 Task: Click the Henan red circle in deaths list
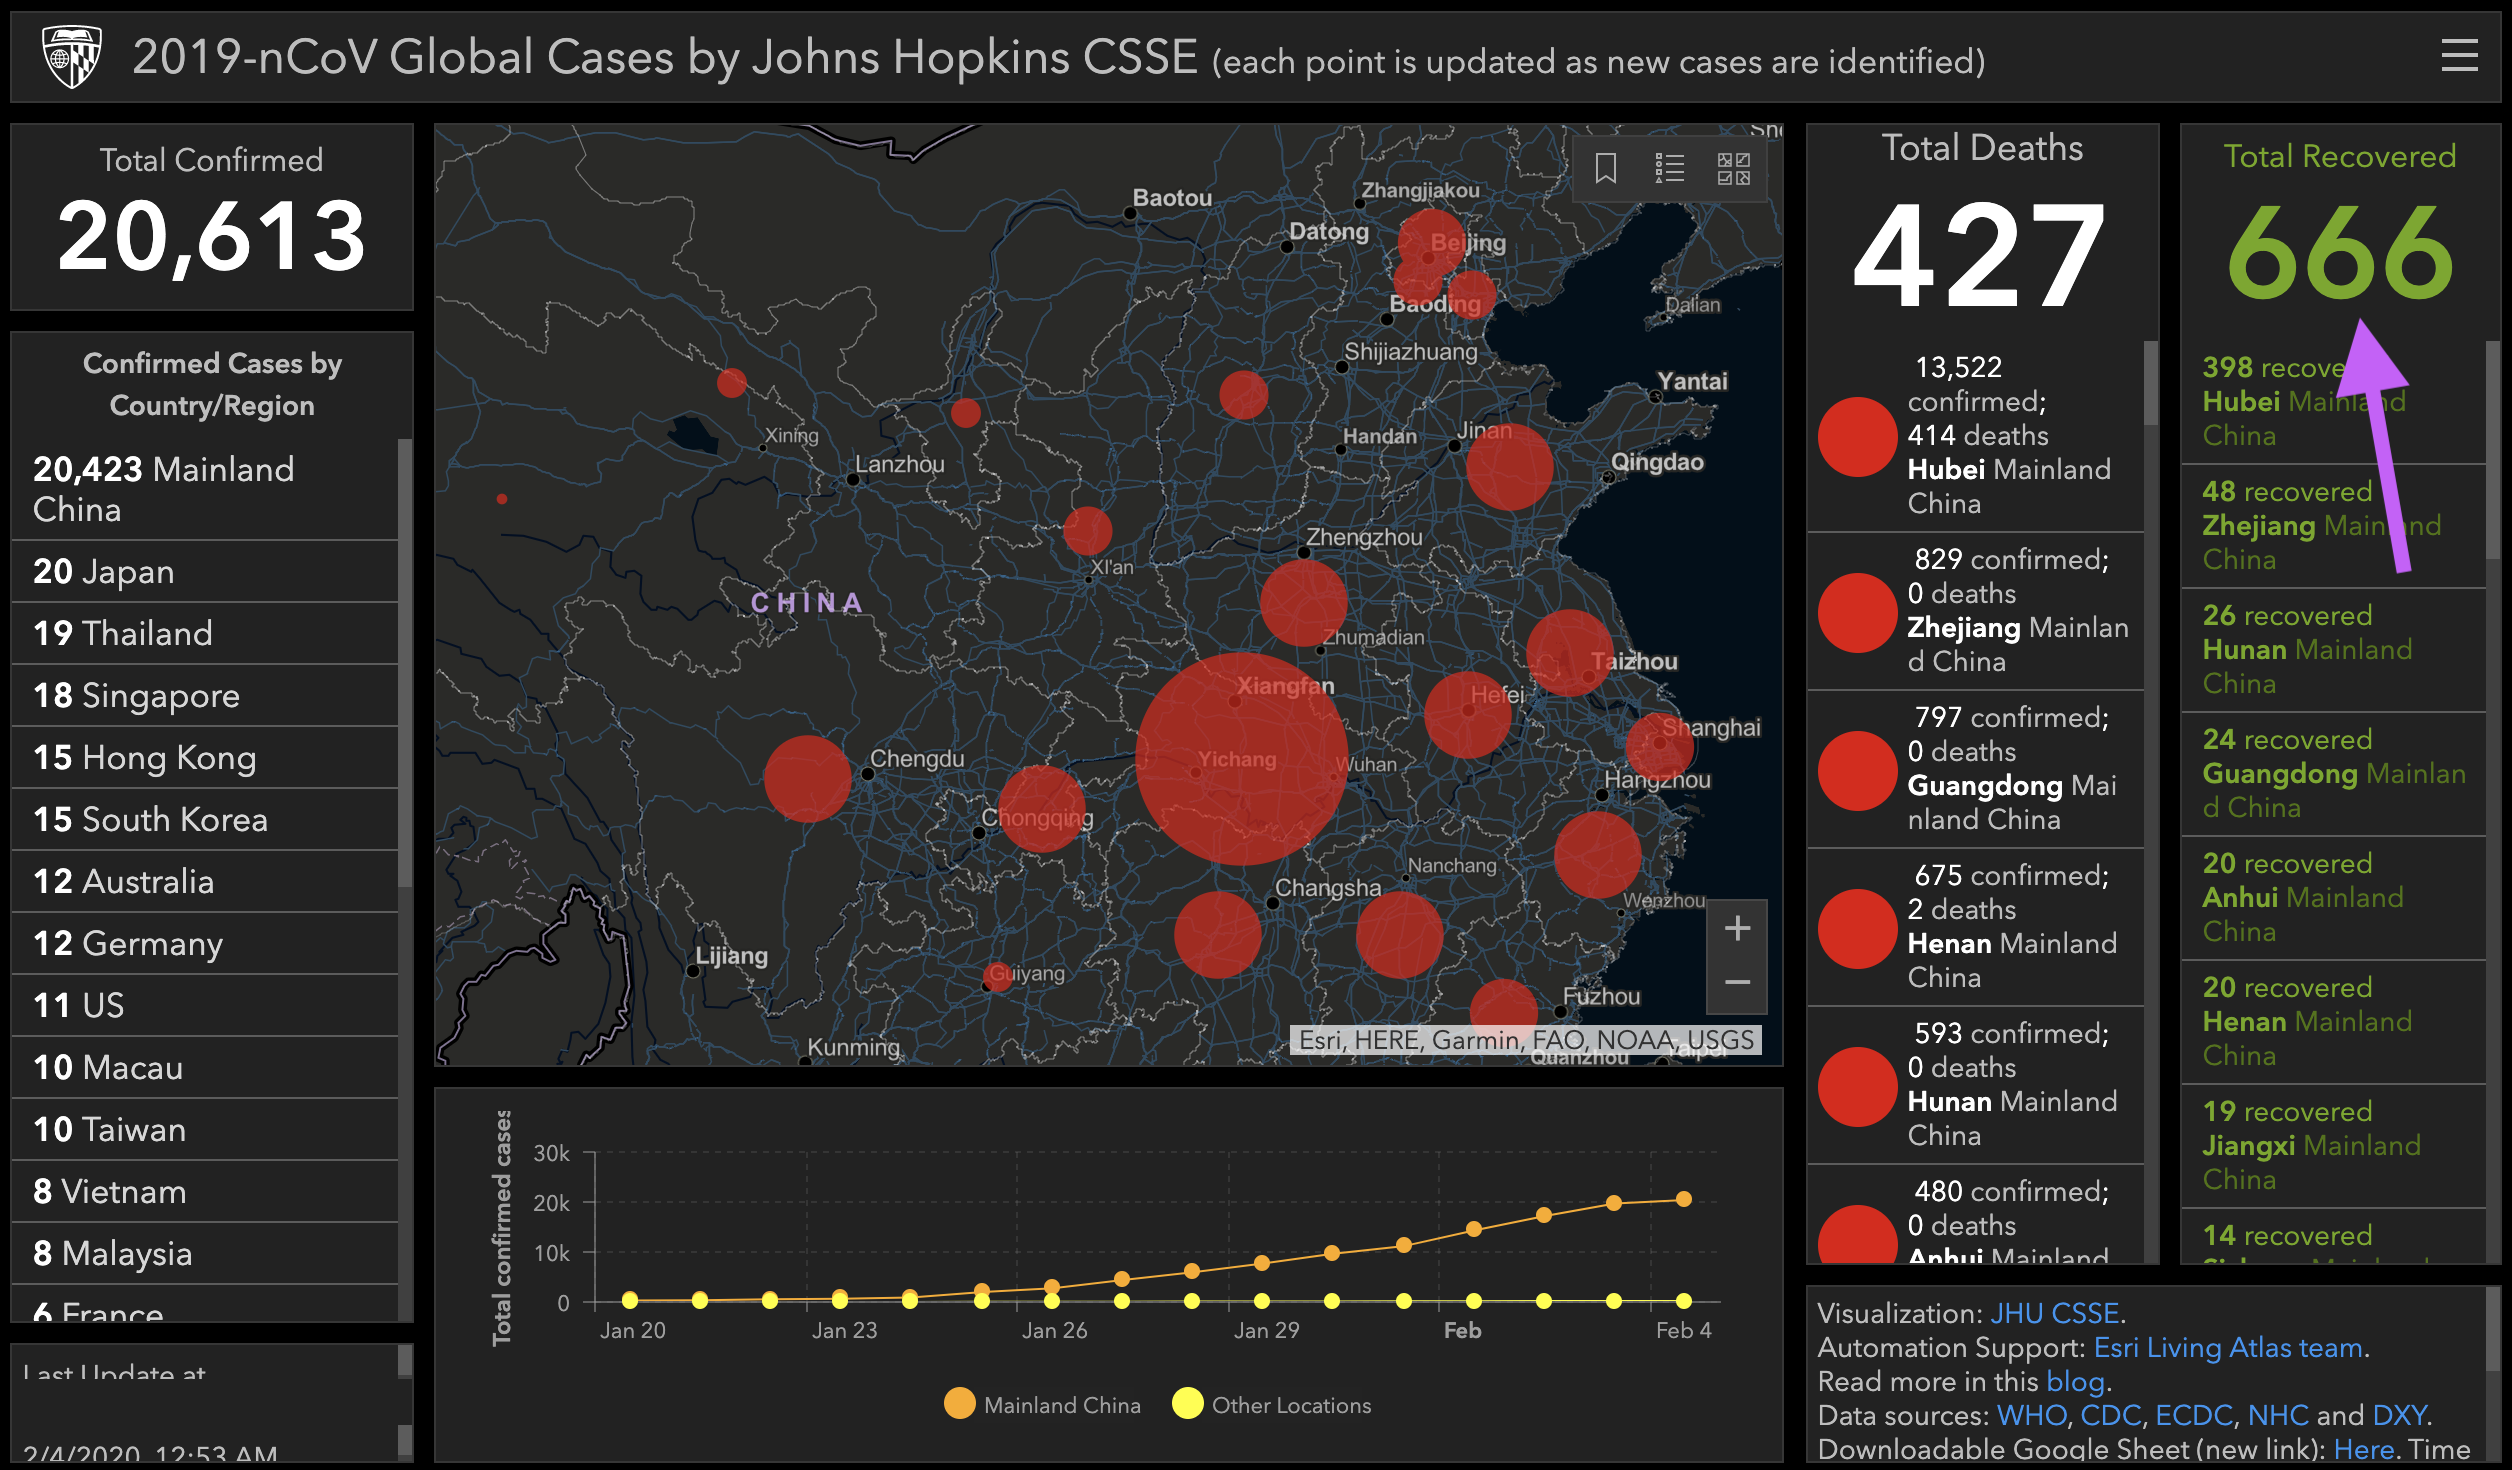(x=1858, y=929)
